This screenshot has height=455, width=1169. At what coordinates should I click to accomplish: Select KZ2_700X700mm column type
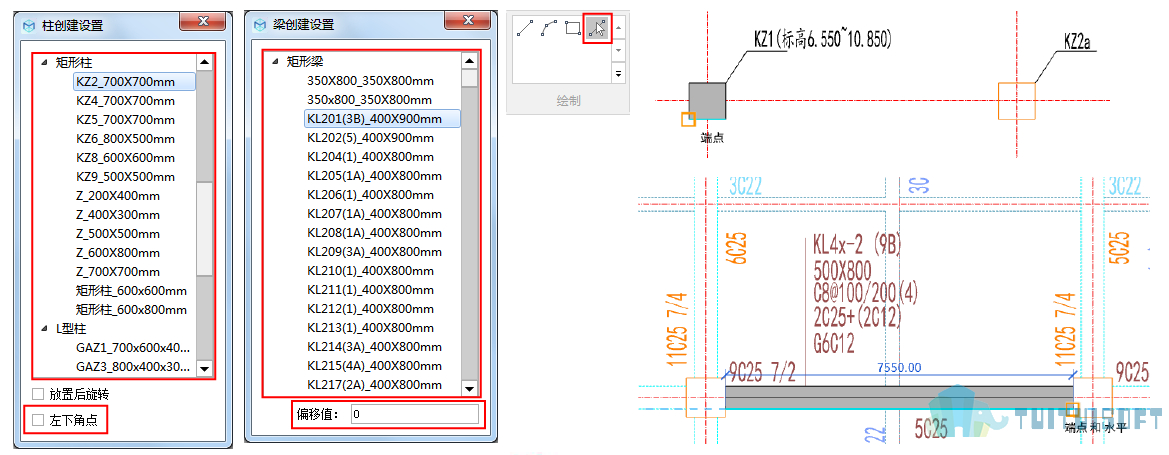134,81
